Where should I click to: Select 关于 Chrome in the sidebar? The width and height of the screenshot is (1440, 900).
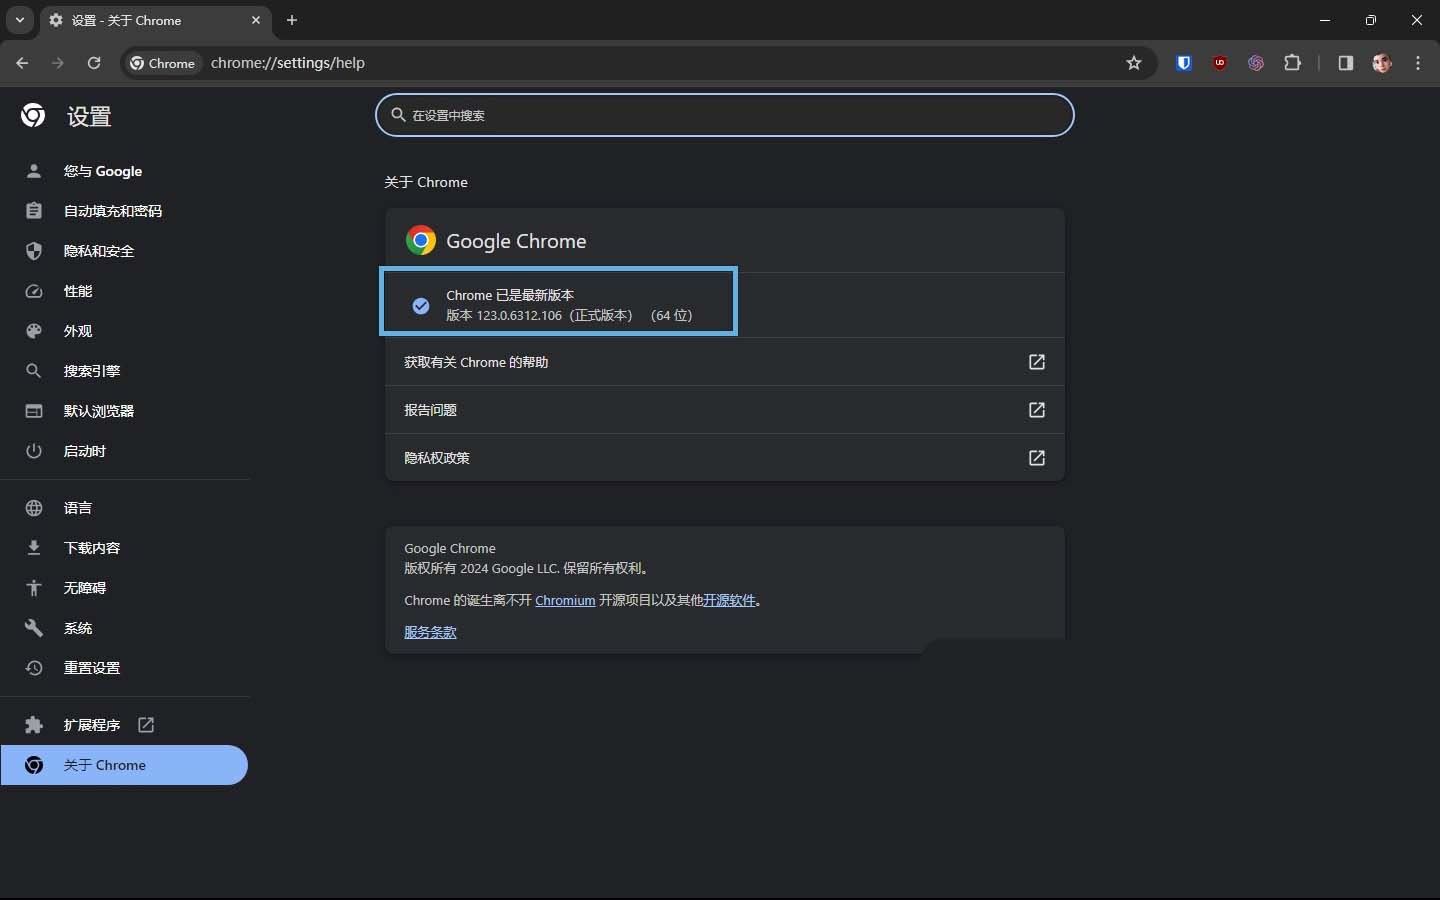coord(124,765)
